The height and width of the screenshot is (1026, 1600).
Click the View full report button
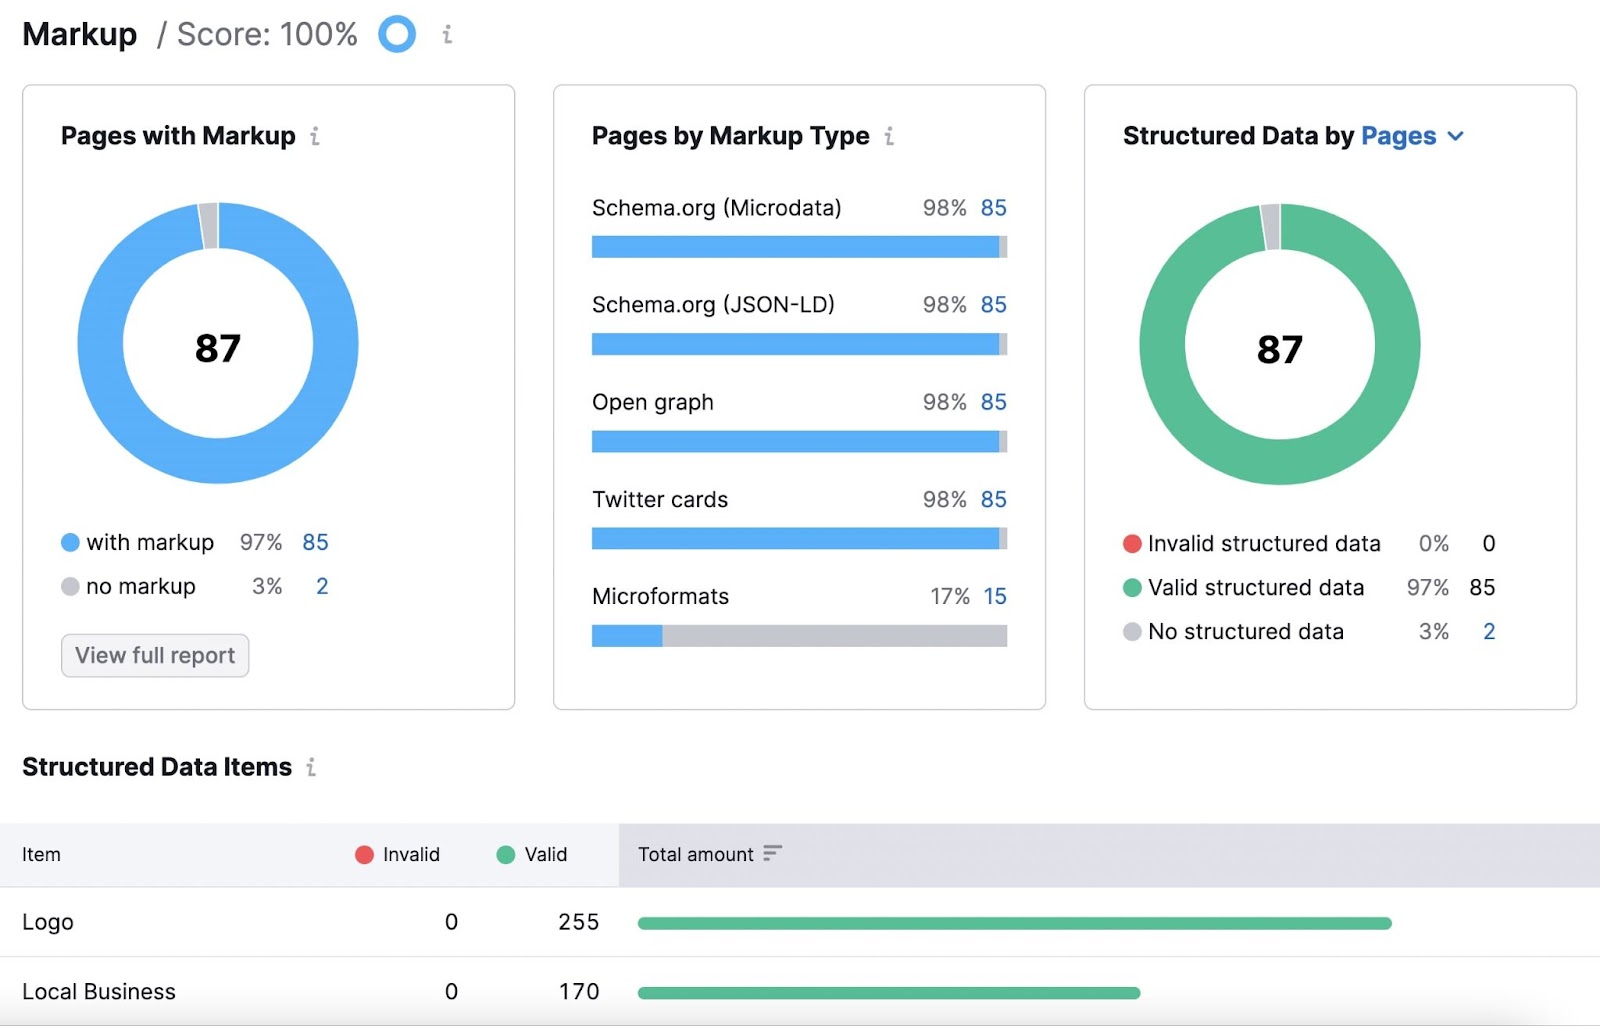click(x=155, y=656)
